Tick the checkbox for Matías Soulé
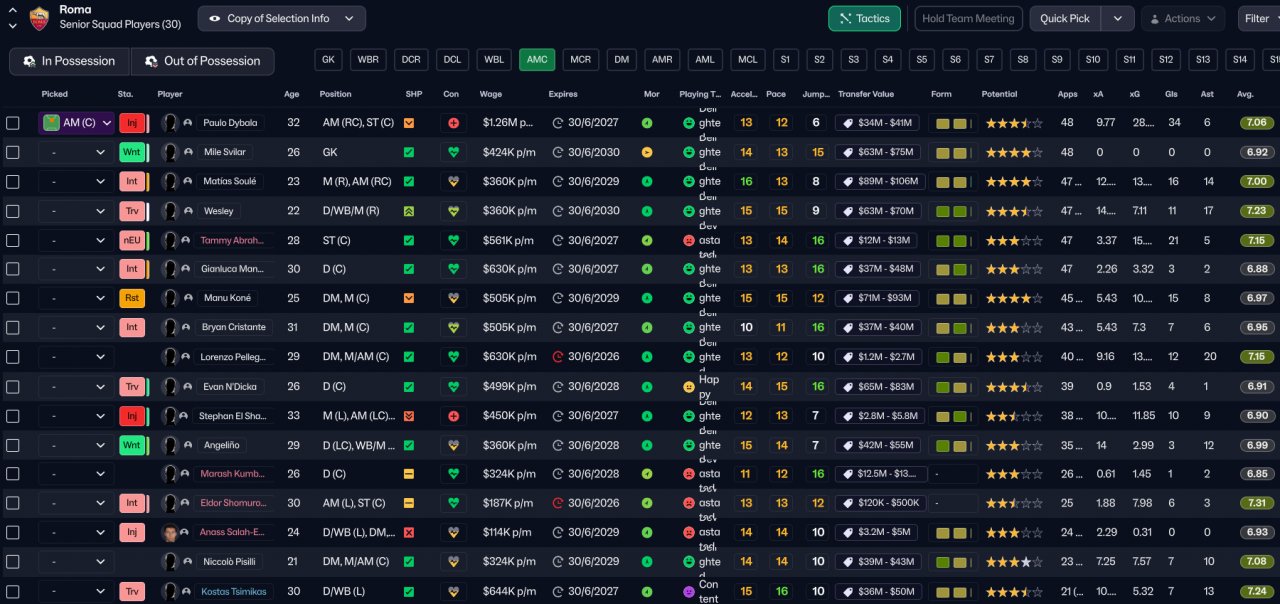This screenshot has height=604, width=1280. (x=12, y=182)
